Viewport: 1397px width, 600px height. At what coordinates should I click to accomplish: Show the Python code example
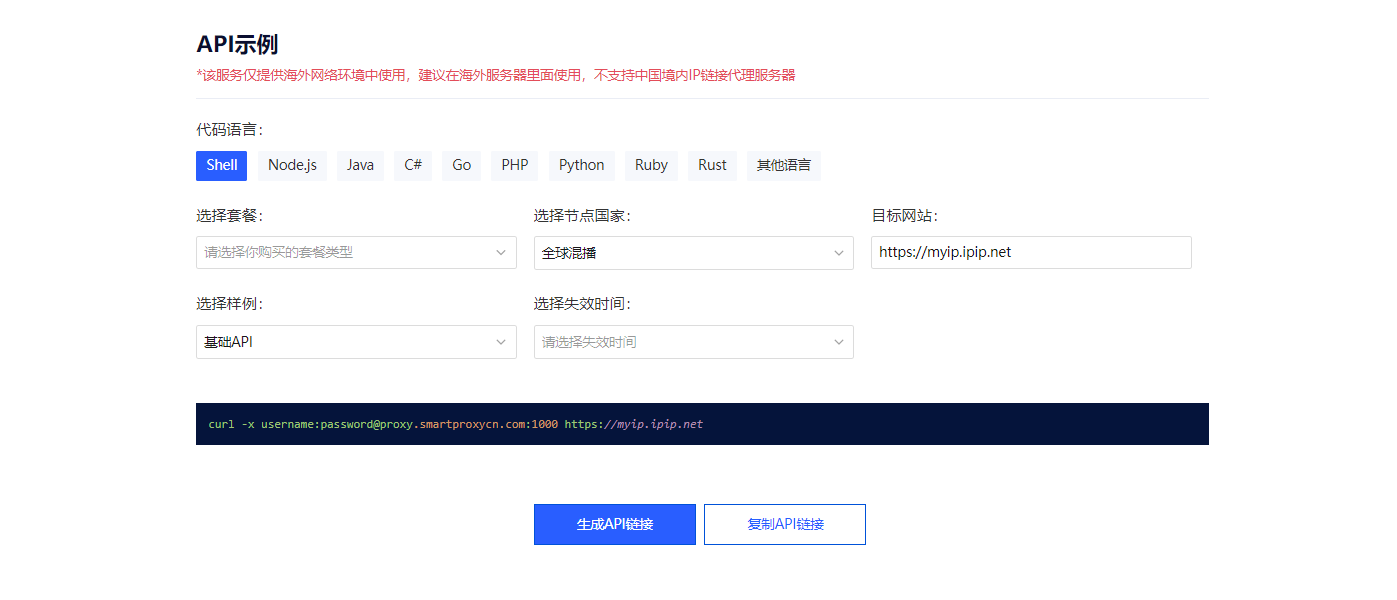click(581, 165)
